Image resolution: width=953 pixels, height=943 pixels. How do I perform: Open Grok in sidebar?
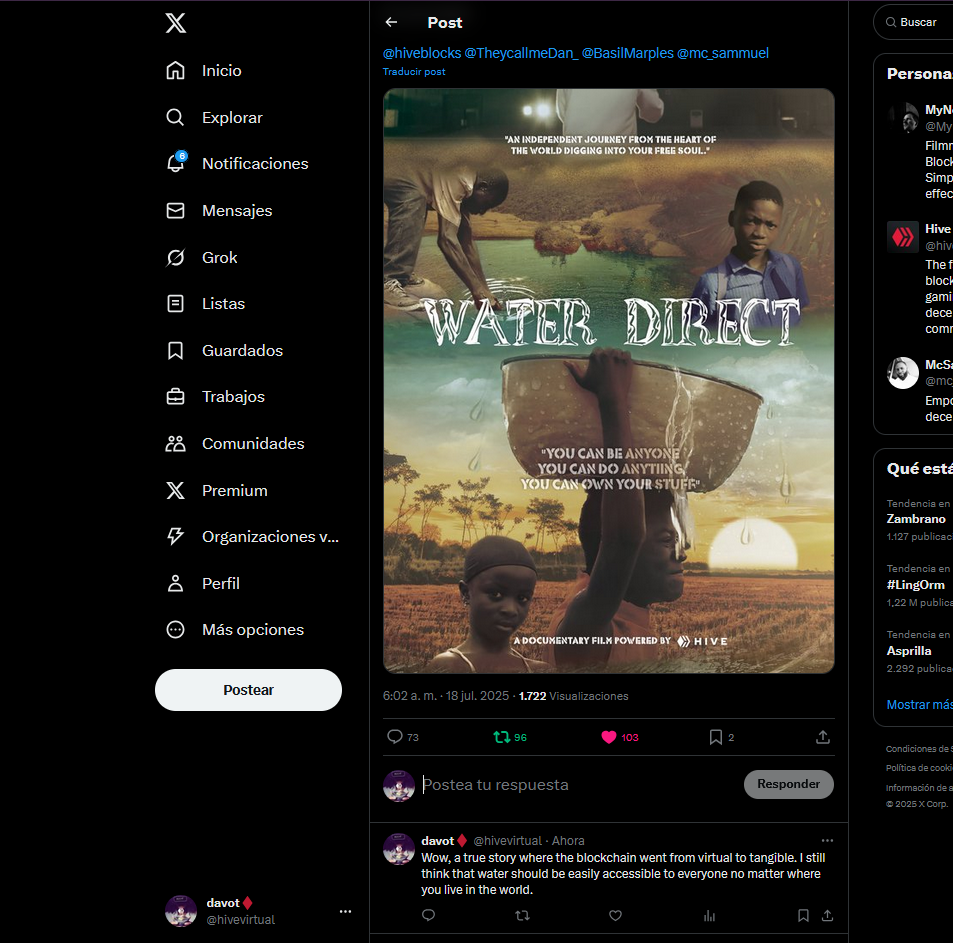click(202, 258)
